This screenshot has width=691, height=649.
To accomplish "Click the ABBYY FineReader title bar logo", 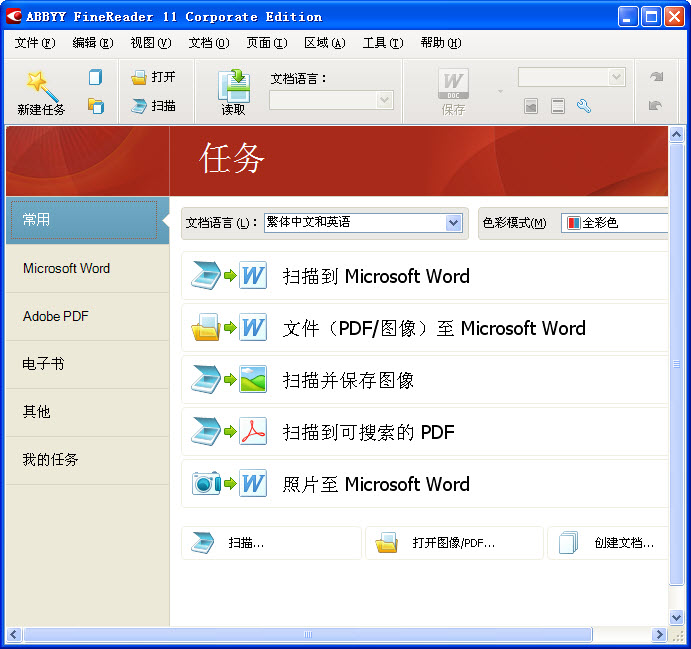I will coord(14,16).
